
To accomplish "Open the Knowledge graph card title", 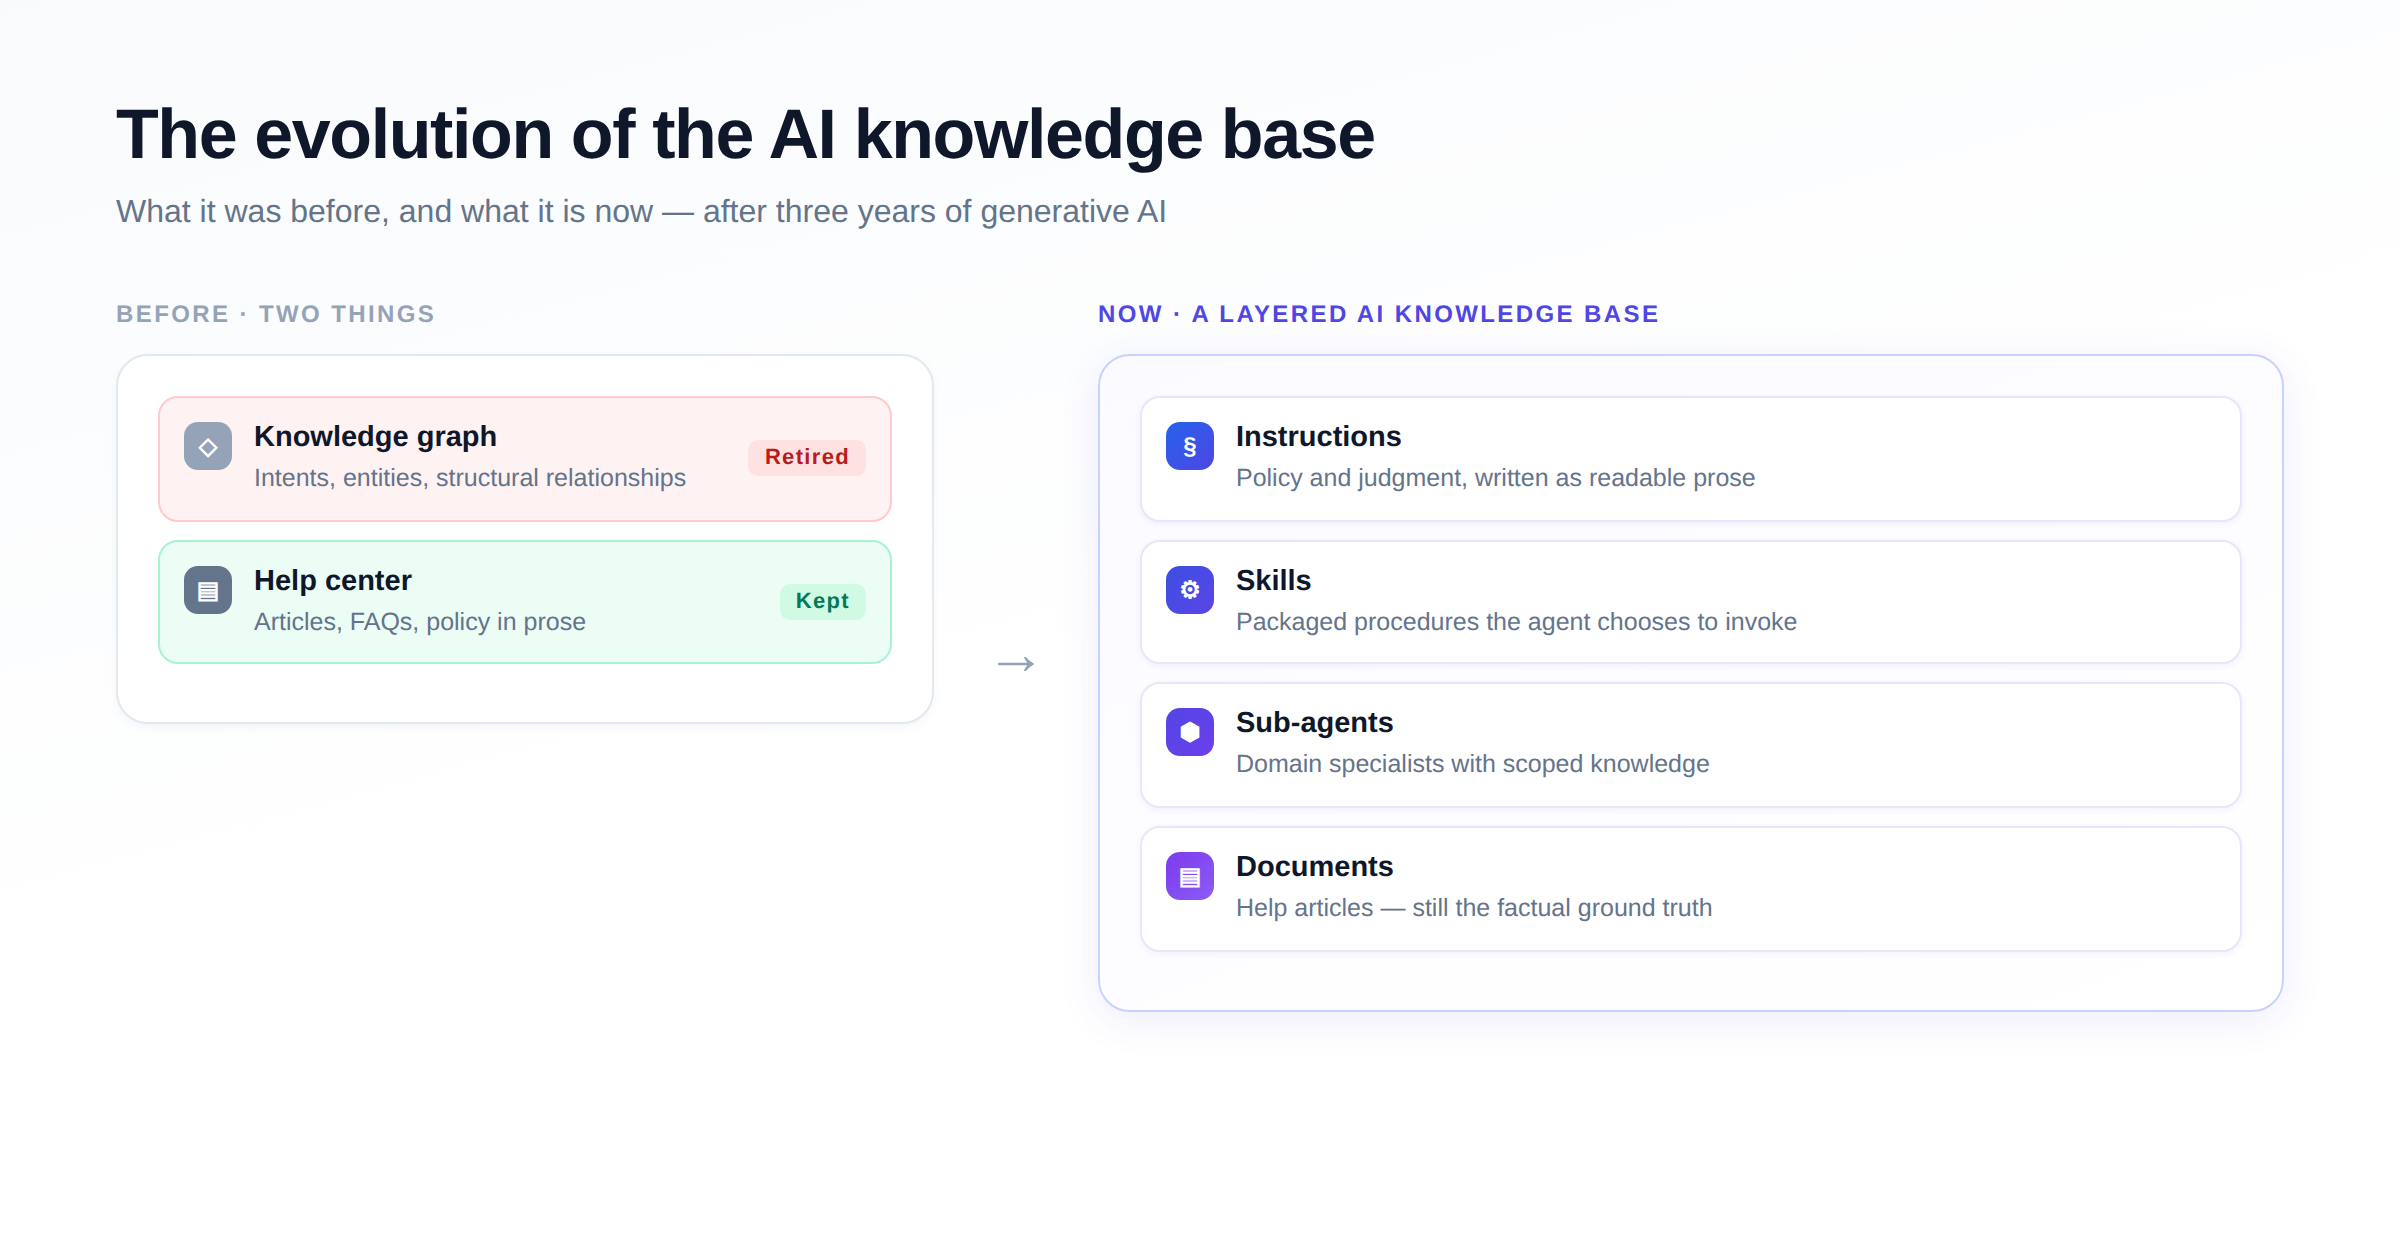I will pos(375,436).
